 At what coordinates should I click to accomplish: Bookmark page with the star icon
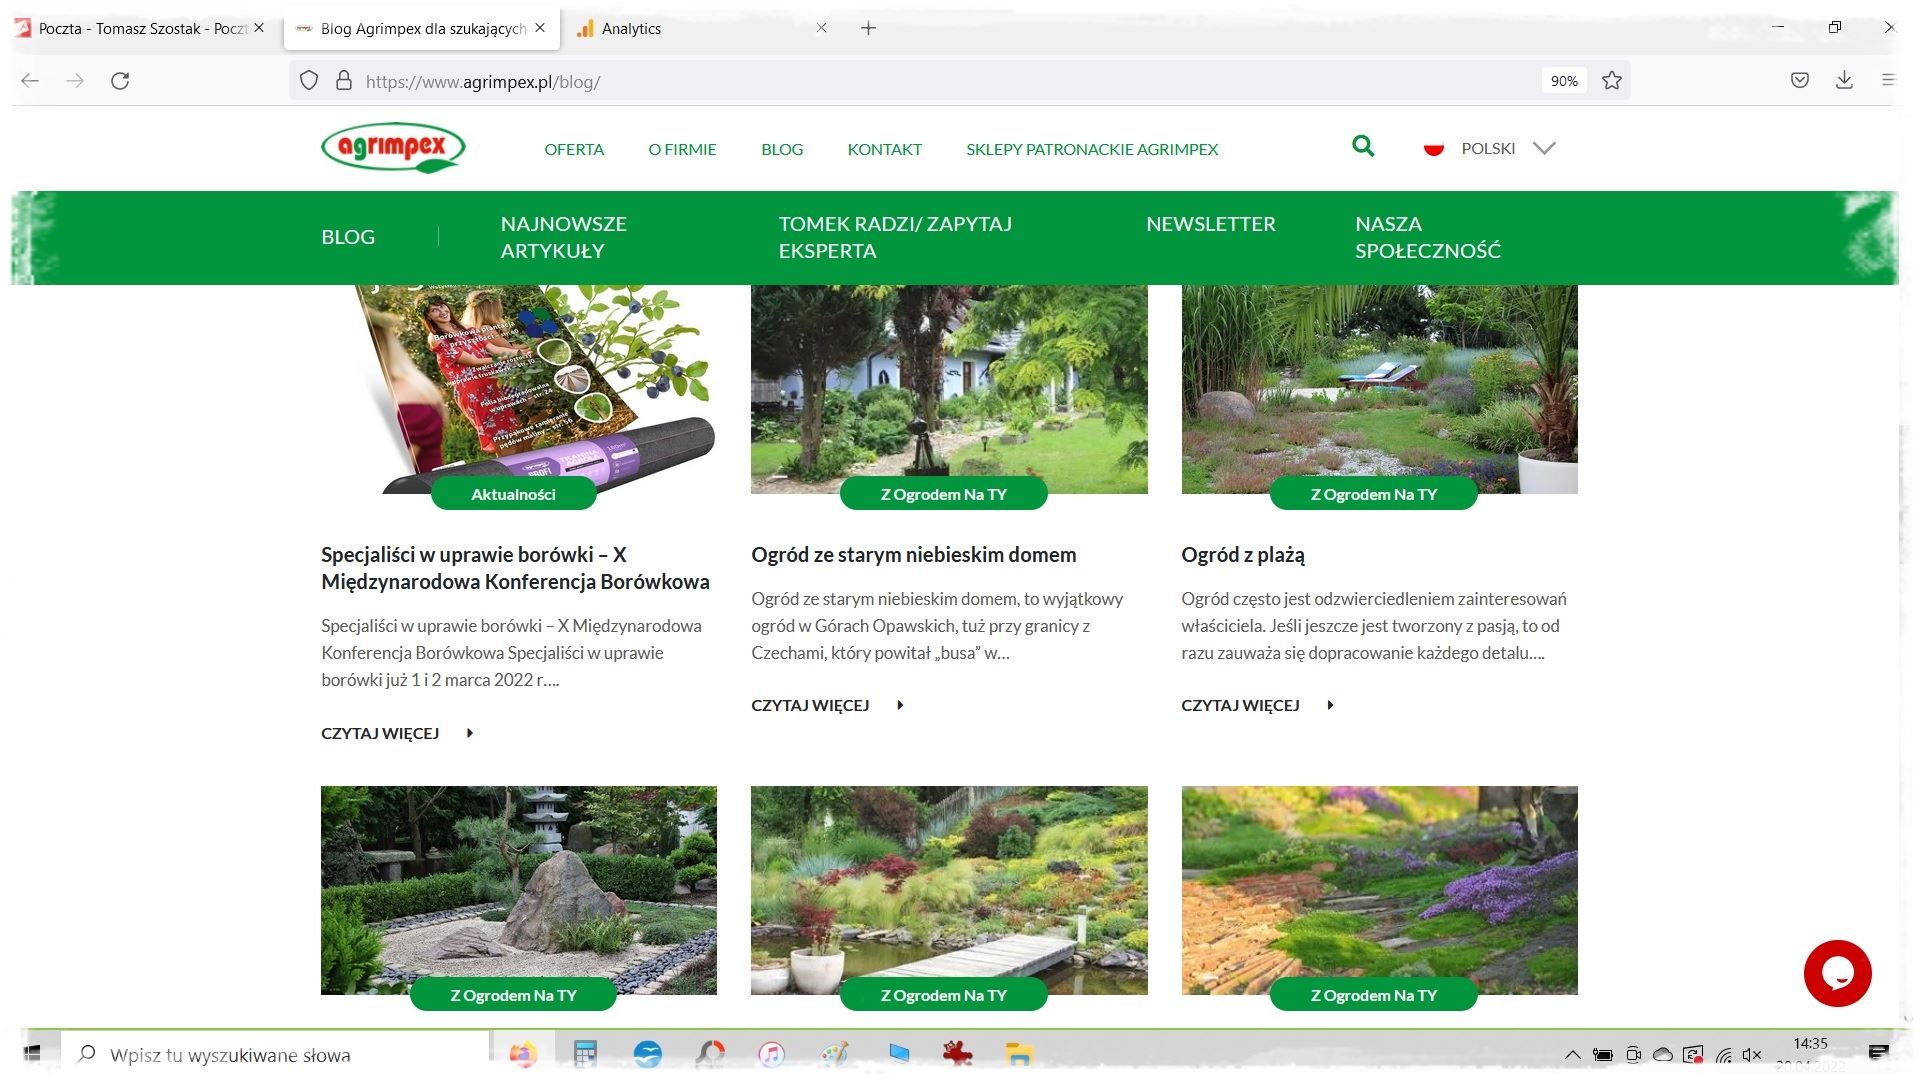click(1611, 81)
